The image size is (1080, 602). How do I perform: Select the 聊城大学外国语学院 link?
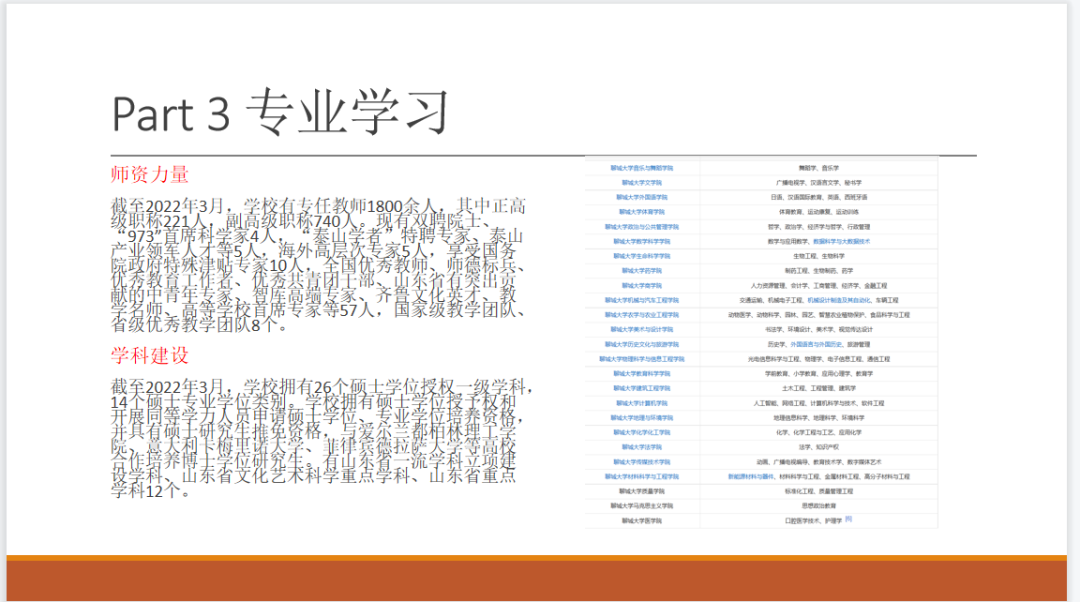[642, 198]
